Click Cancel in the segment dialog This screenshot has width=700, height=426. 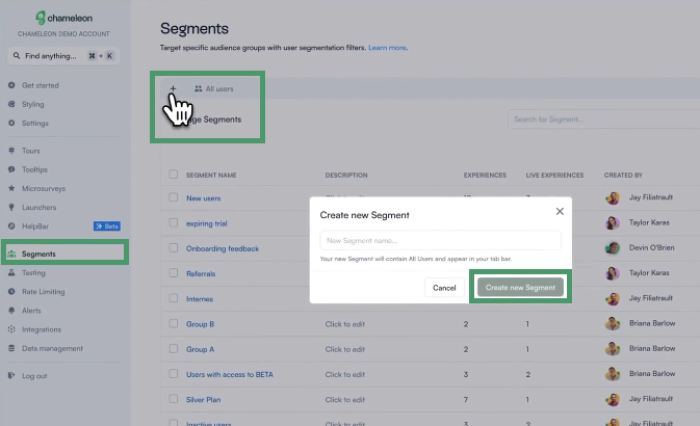(444, 288)
